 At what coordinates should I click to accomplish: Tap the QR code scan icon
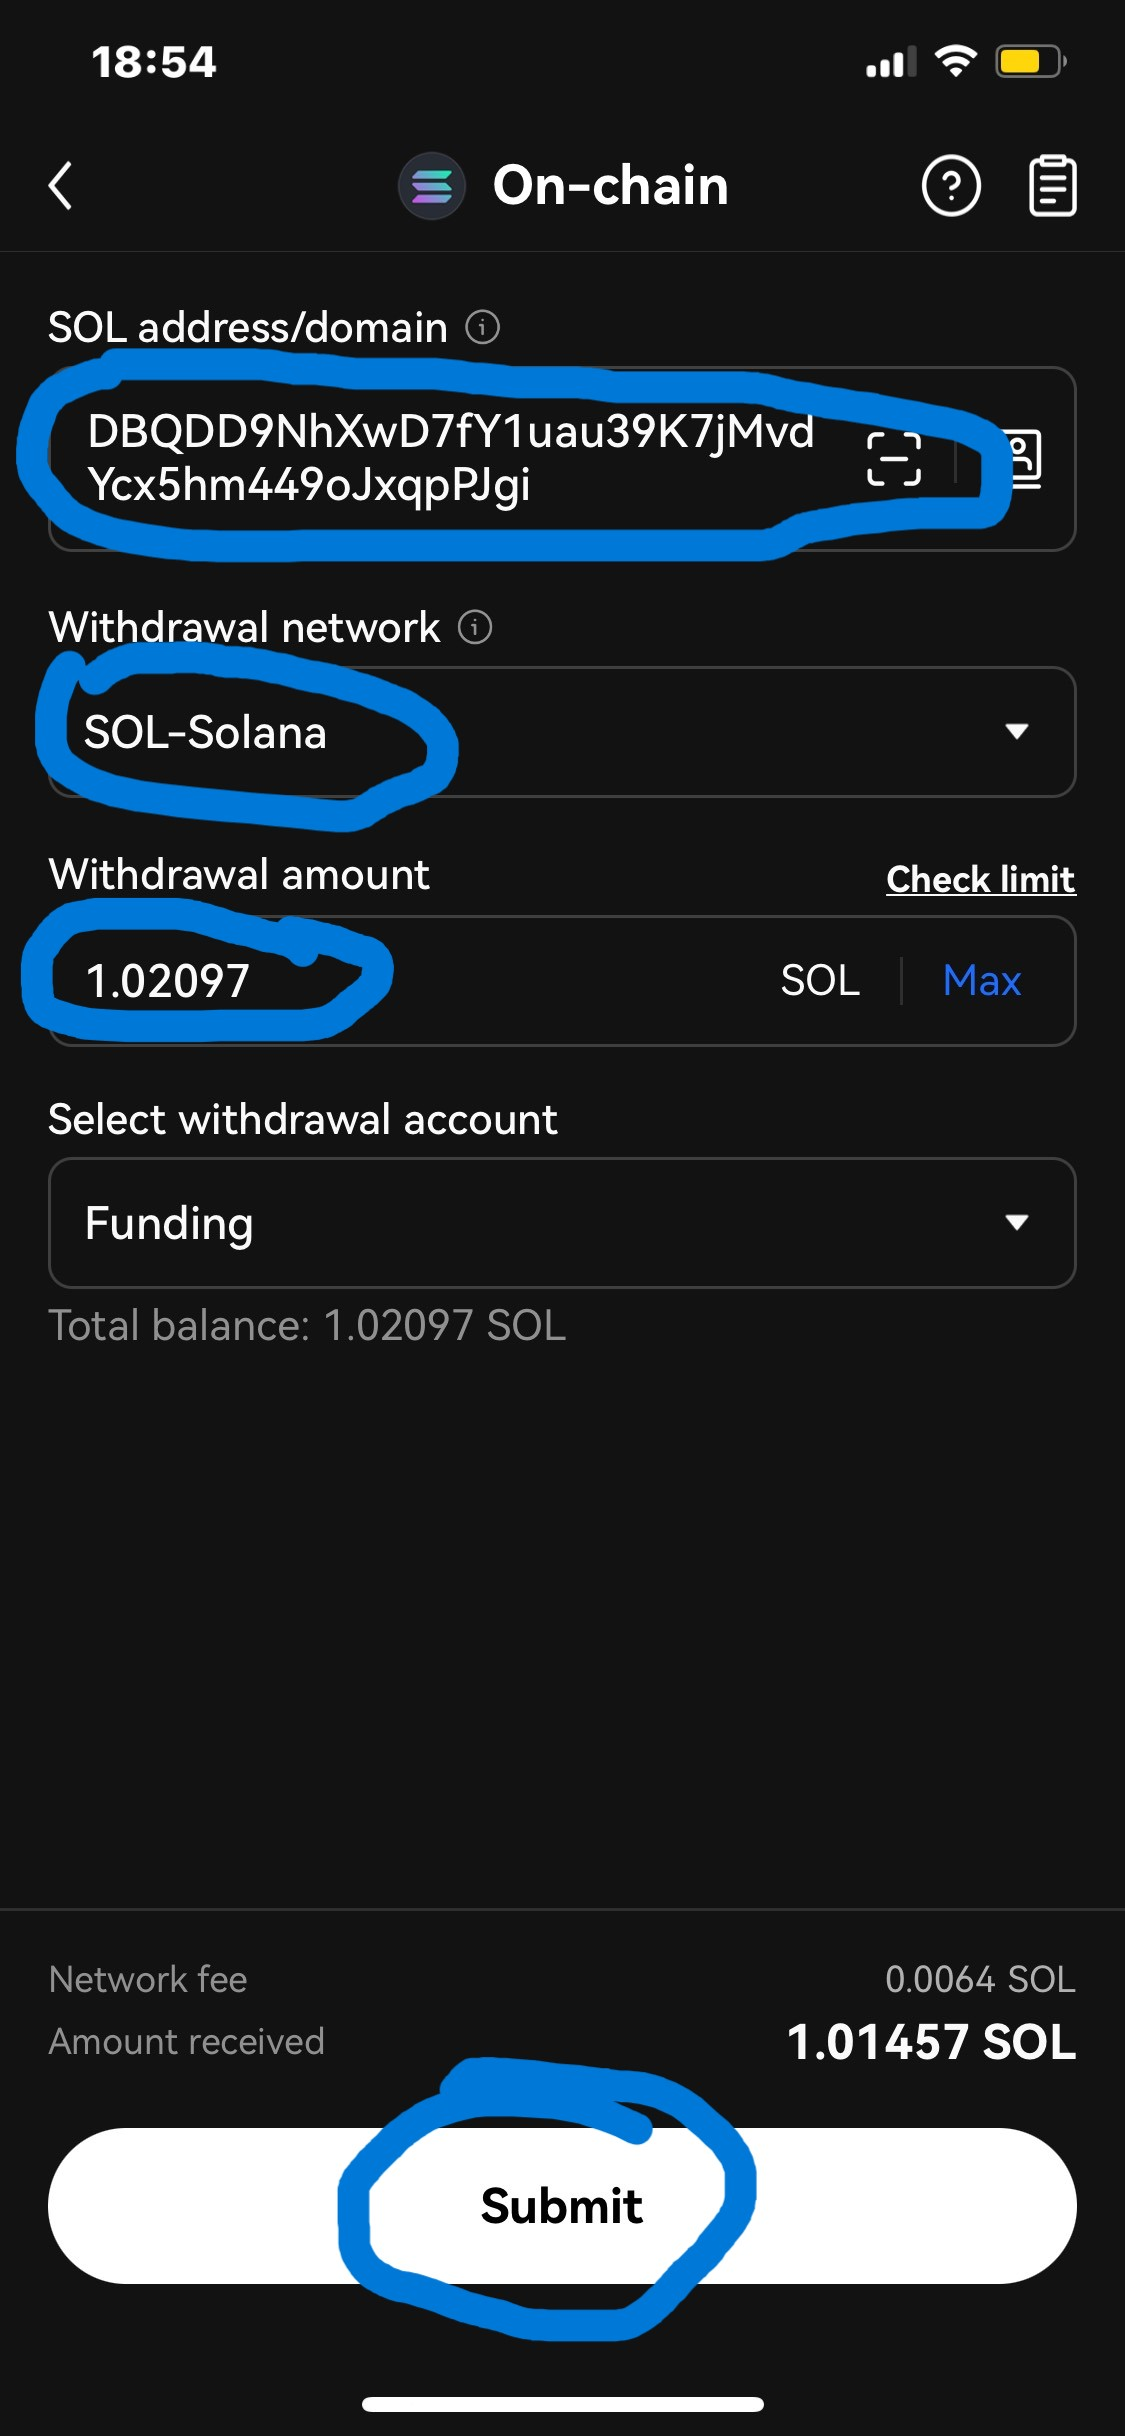(893, 459)
